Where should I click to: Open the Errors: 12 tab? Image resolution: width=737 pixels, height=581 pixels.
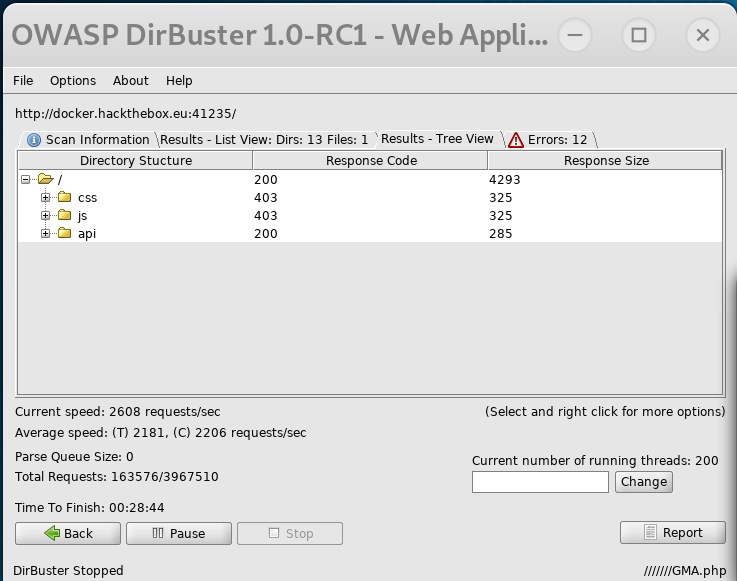(549, 140)
